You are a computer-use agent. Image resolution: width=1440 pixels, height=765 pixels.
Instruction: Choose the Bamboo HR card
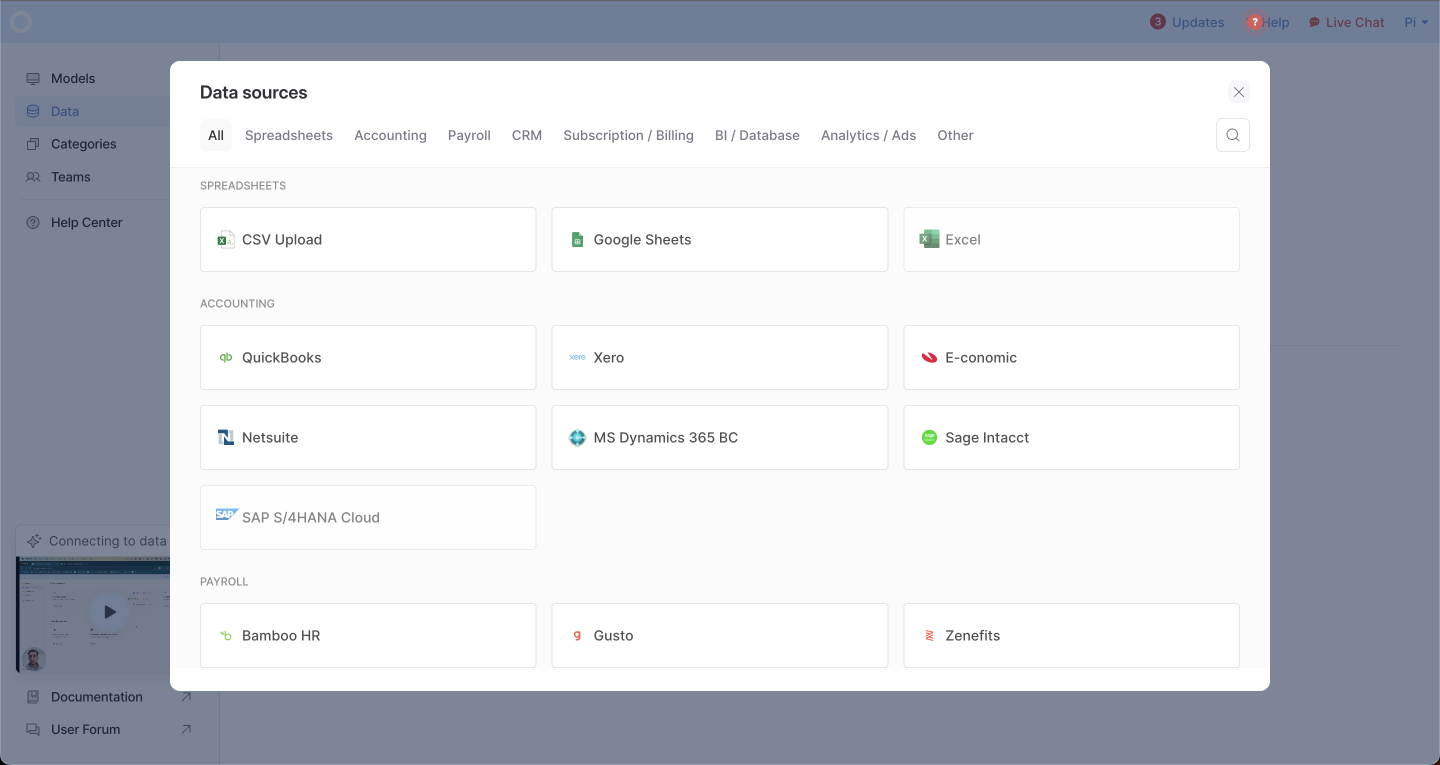[368, 635]
